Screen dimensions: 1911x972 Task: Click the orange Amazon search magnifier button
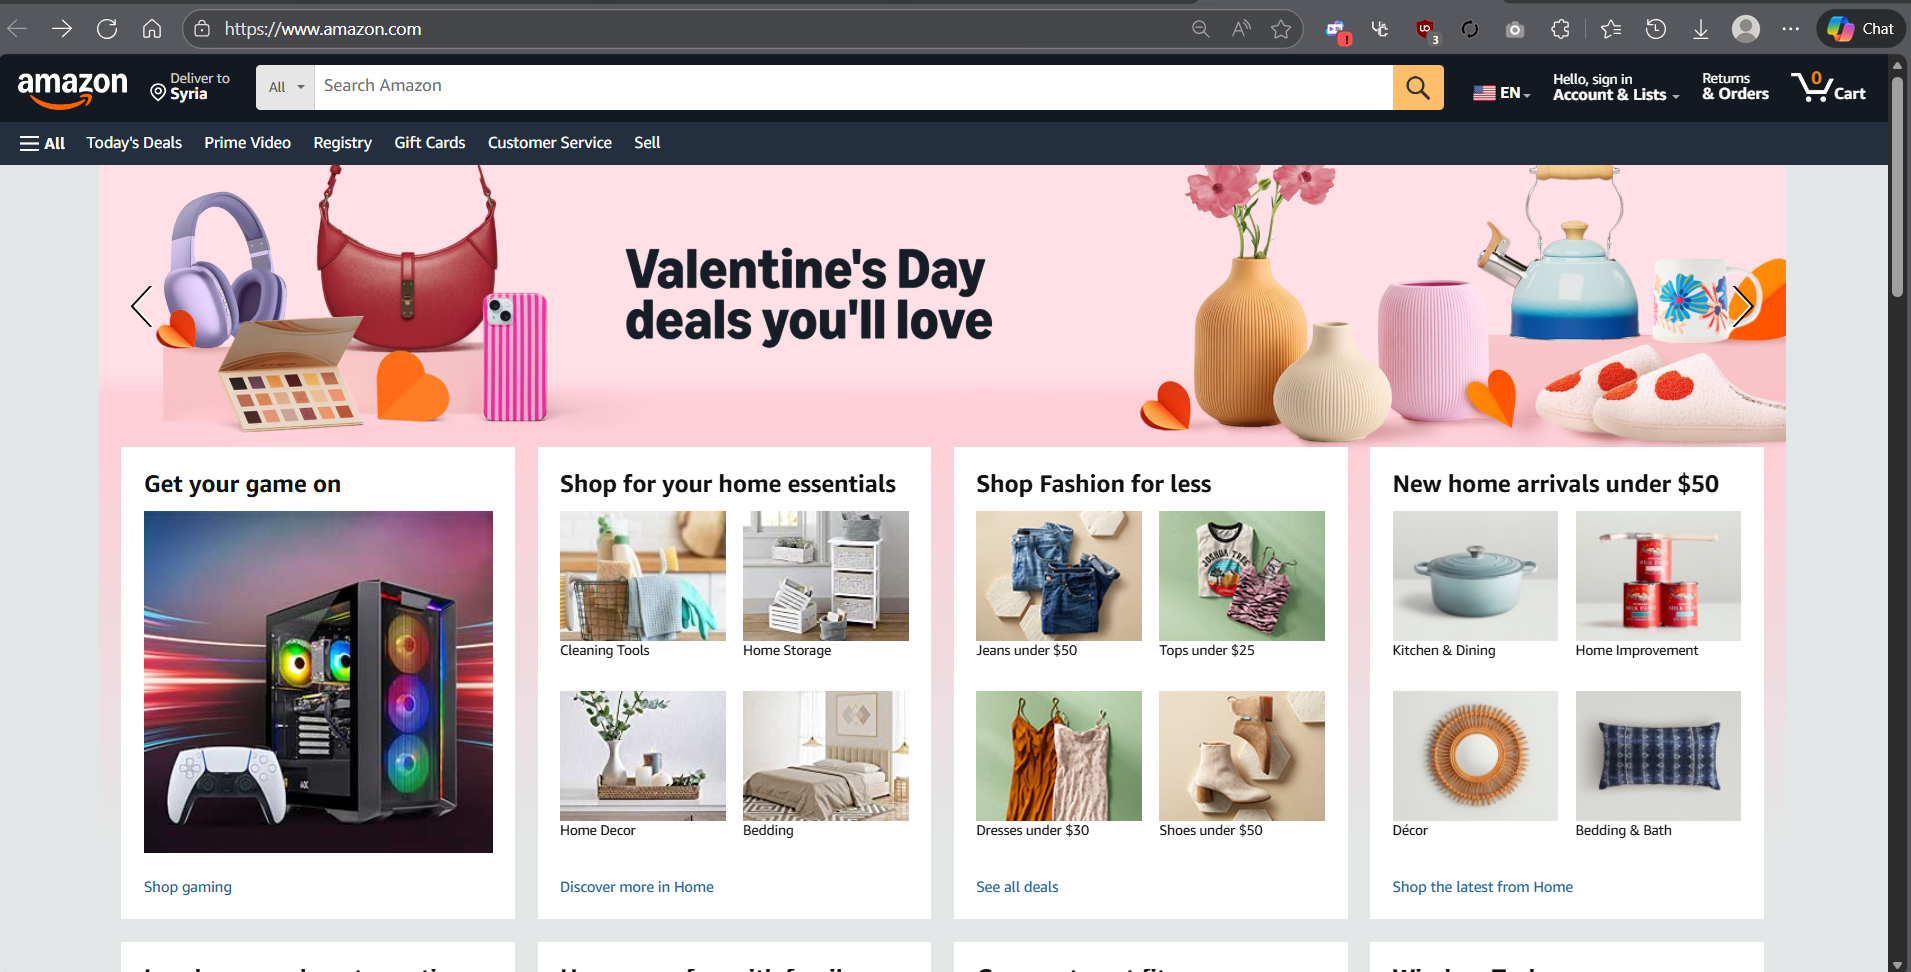tap(1417, 87)
